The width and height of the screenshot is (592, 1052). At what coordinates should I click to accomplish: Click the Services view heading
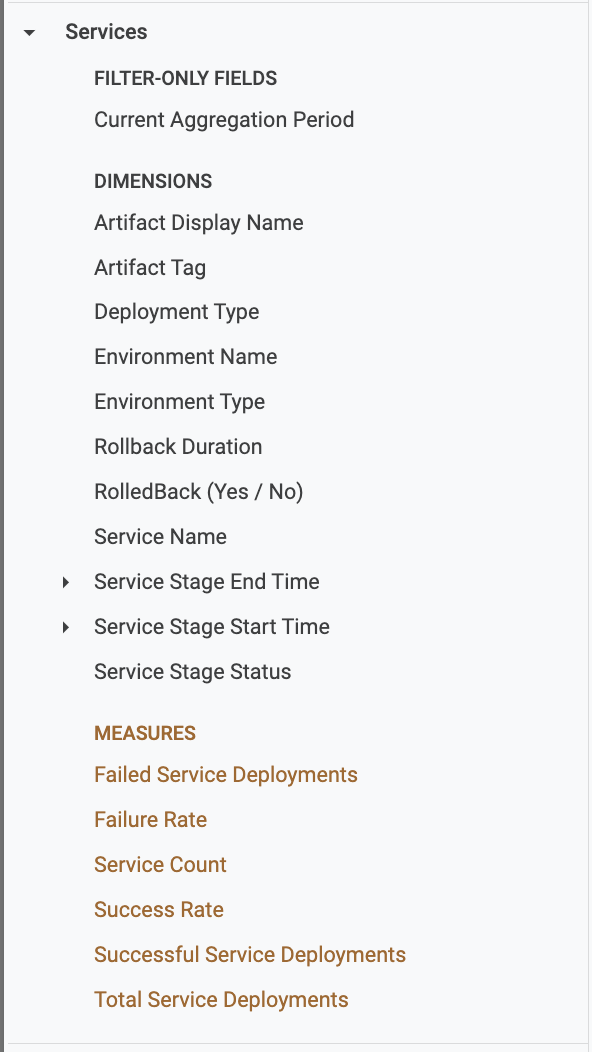pyautogui.click(x=106, y=32)
